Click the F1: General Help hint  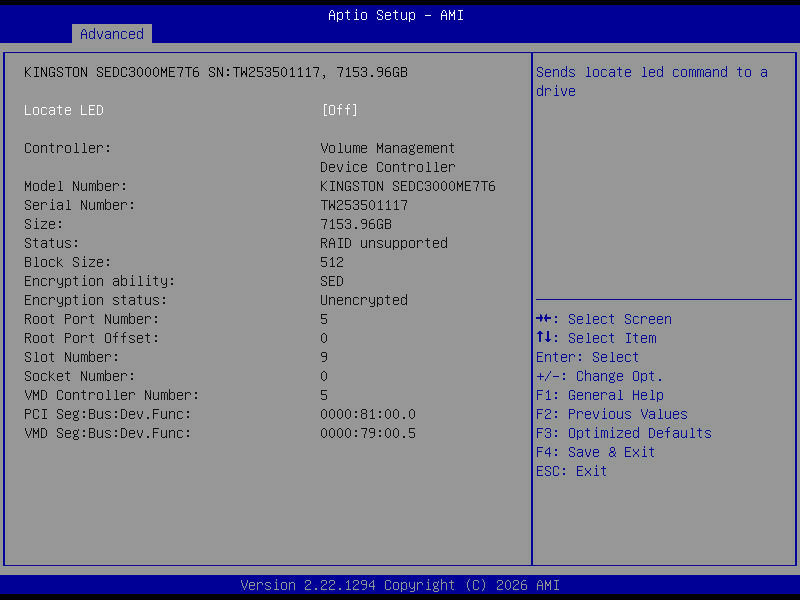(599, 395)
